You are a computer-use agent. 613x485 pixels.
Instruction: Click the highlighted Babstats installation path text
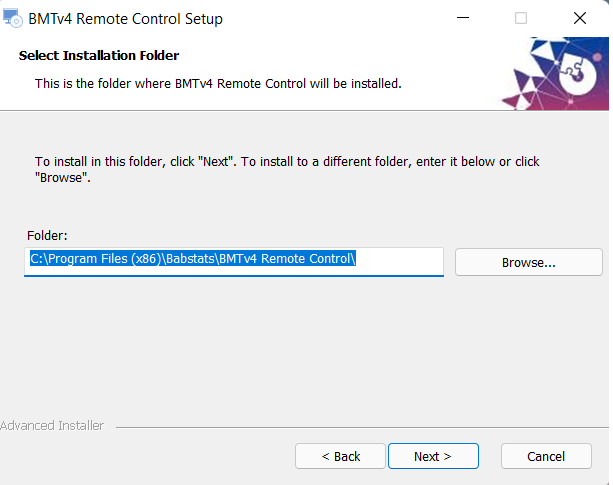(x=193, y=258)
